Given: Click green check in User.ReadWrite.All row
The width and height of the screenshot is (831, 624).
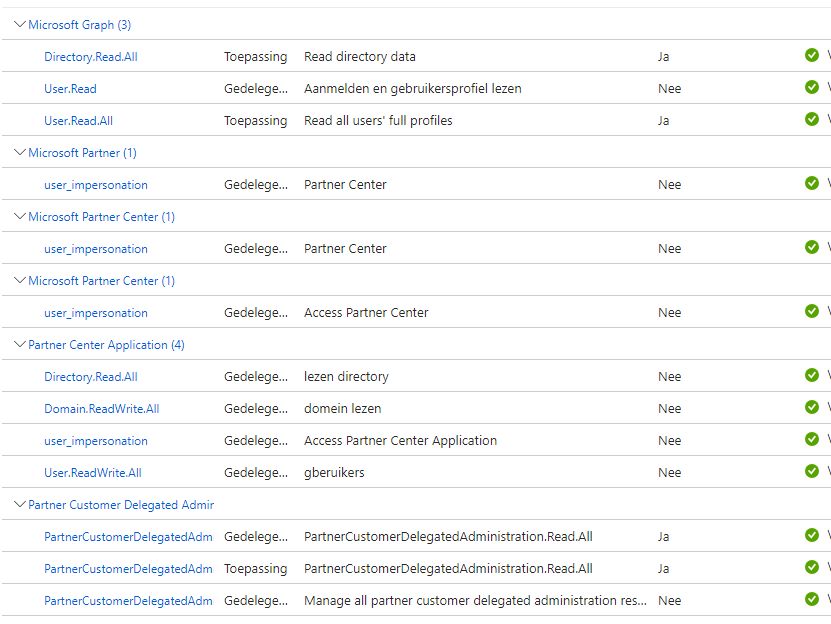Looking at the screenshot, I should click(x=811, y=471).
